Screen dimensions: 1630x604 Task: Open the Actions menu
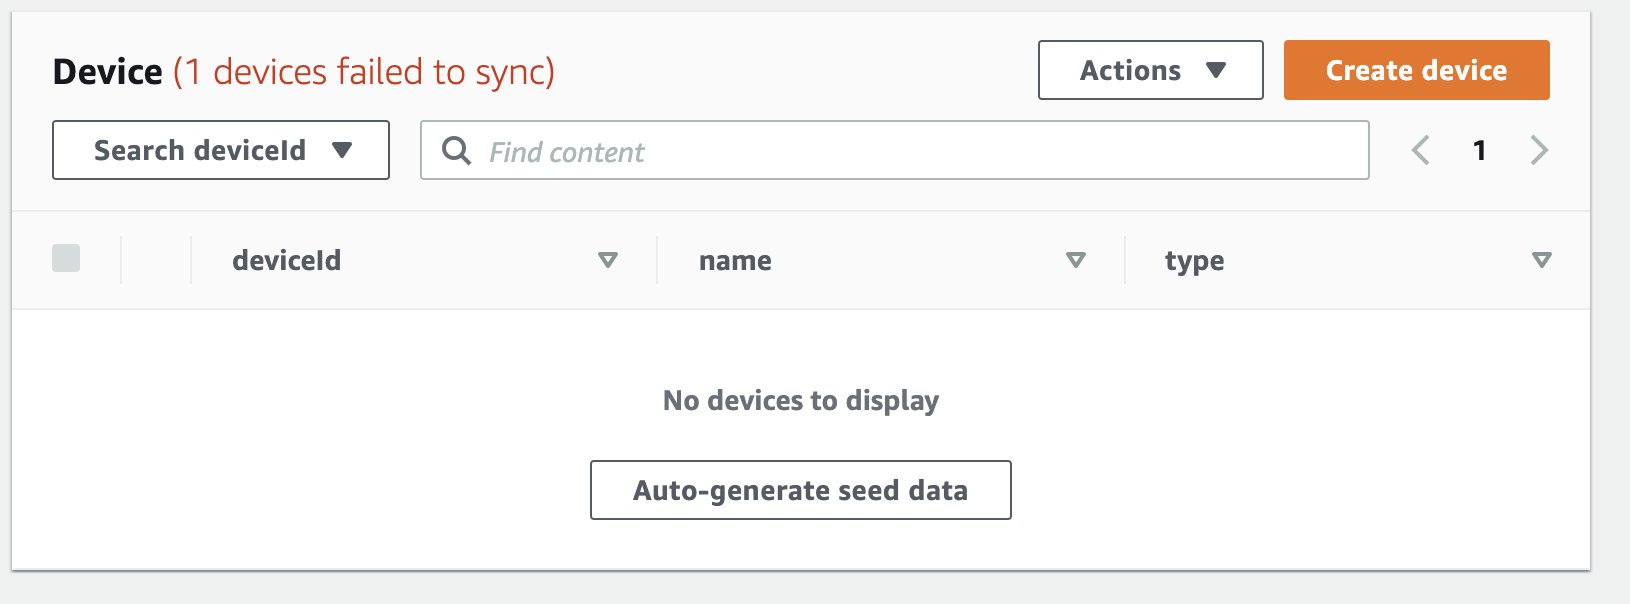pyautogui.click(x=1150, y=70)
